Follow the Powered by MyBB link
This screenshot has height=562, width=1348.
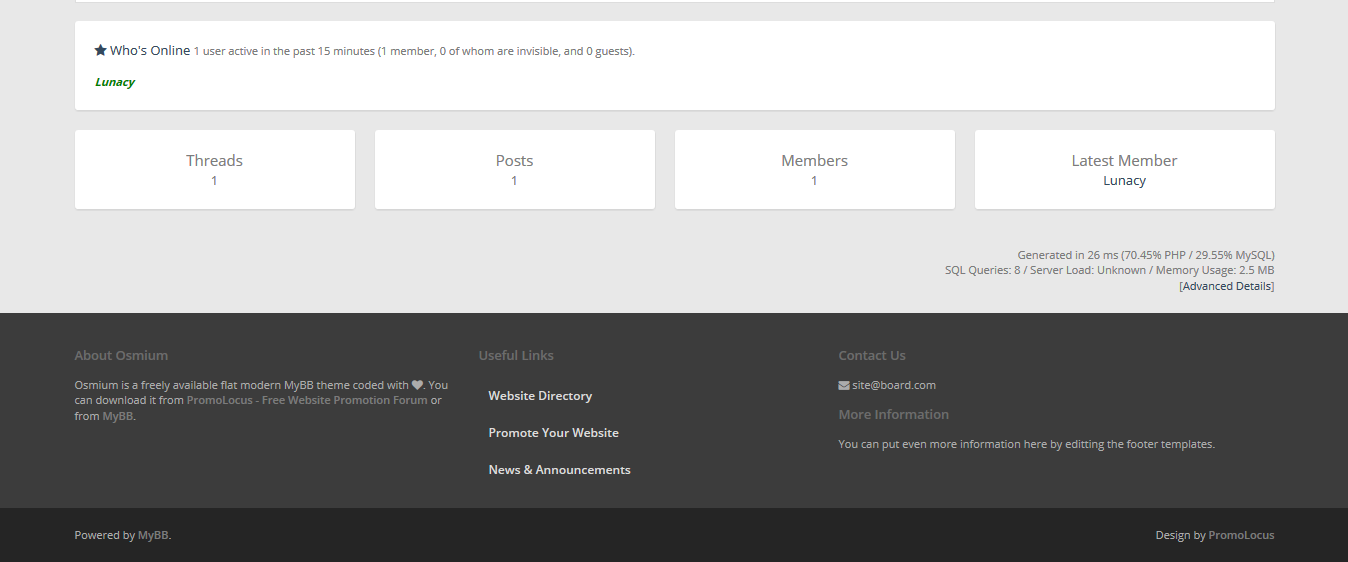(x=153, y=535)
